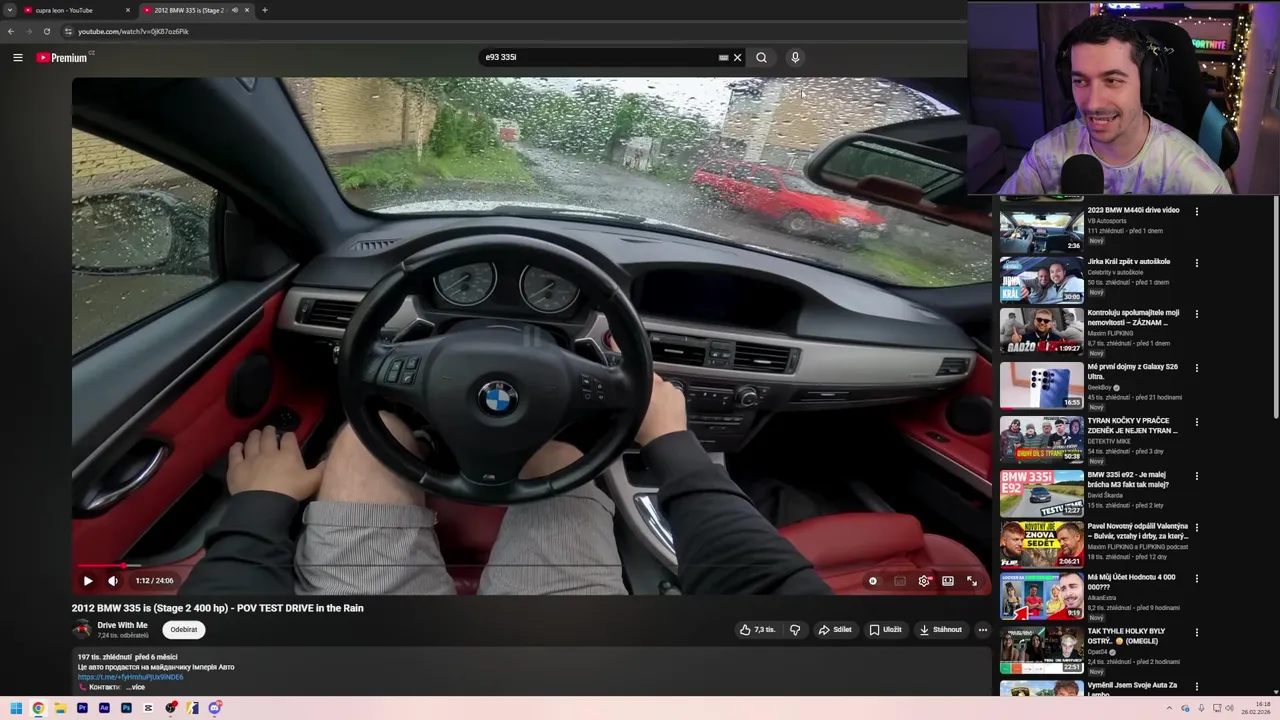Open File Explorer from the taskbar

pyautogui.click(x=60, y=708)
